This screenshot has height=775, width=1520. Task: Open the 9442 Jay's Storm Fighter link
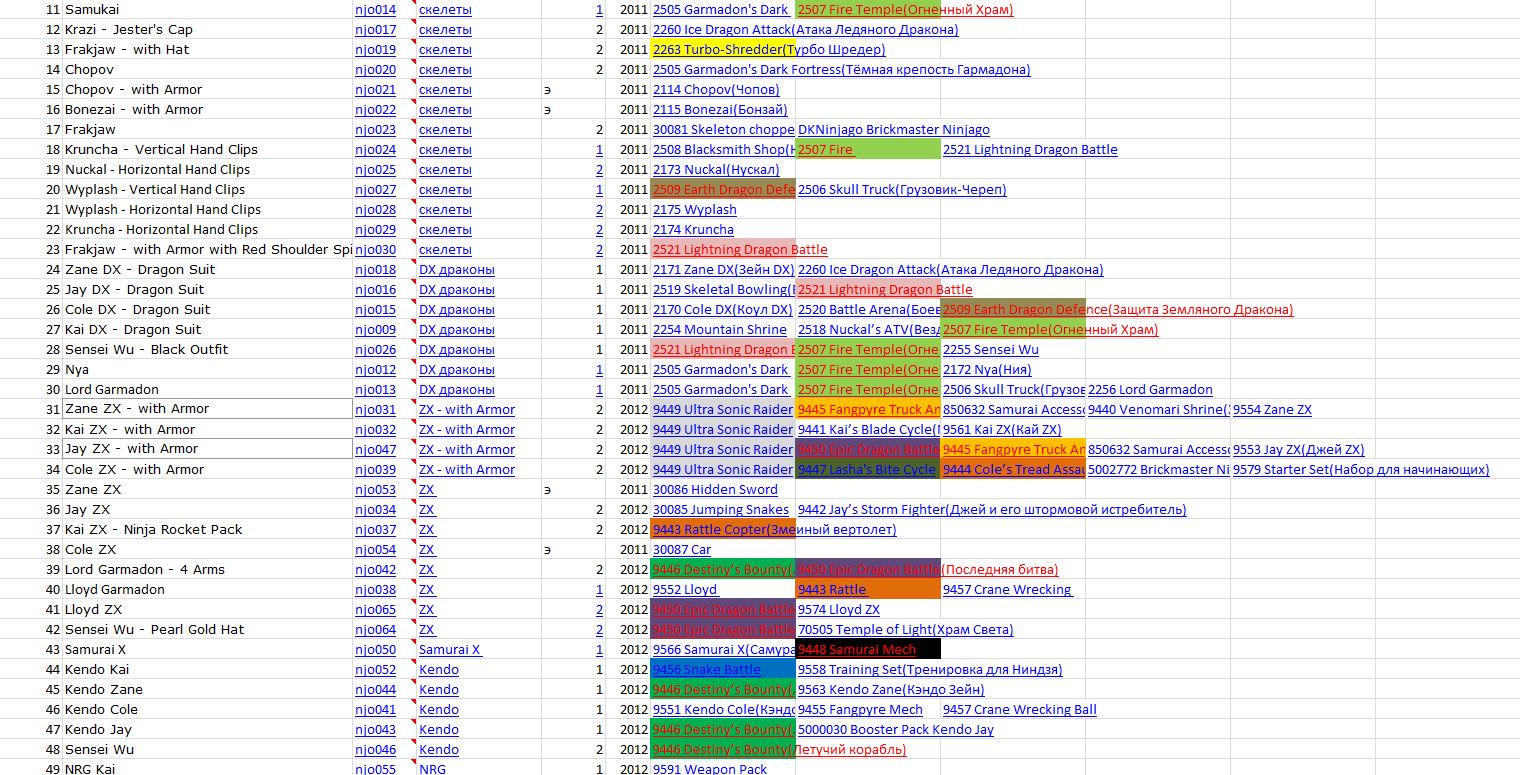pos(992,510)
